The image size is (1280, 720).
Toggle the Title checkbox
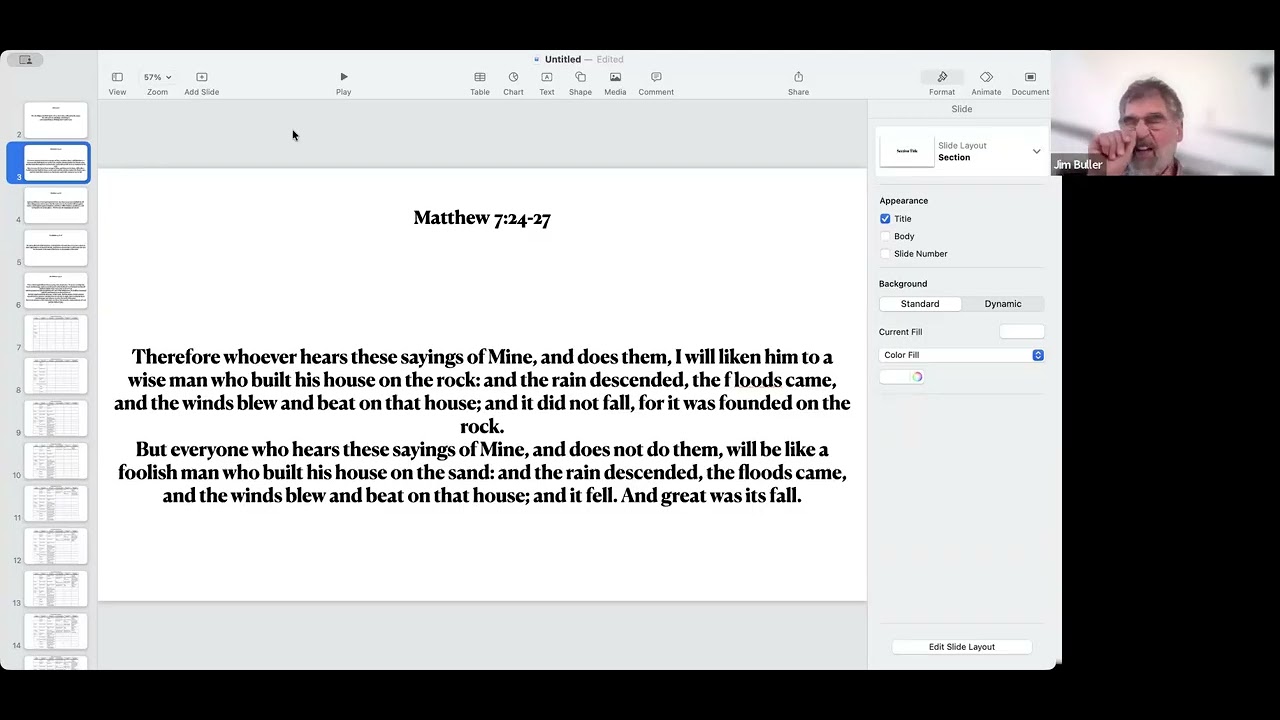click(885, 219)
